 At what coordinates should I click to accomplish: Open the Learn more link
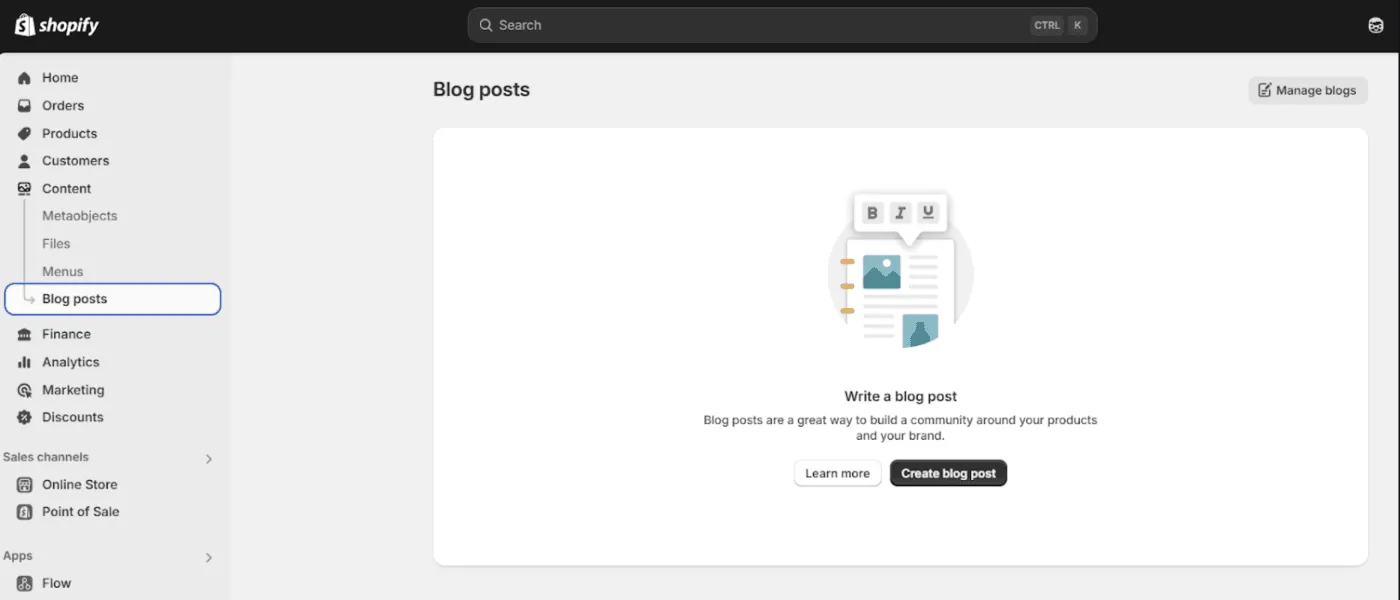coord(837,472)
